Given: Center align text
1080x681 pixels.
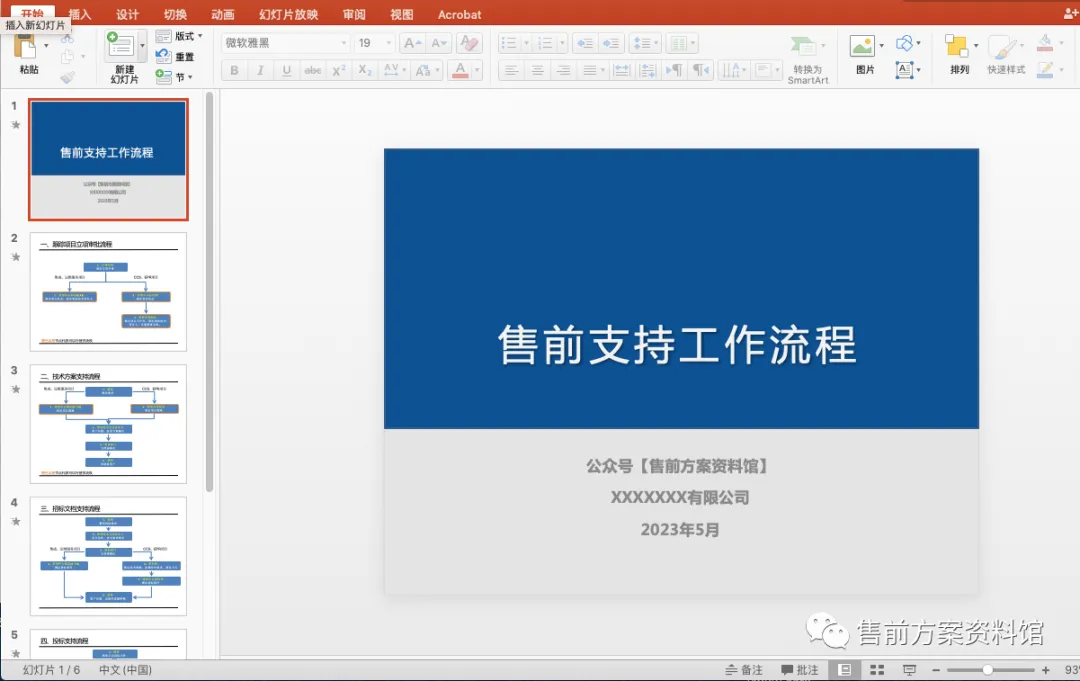Looking at the screenshot, I should (537, 70).
